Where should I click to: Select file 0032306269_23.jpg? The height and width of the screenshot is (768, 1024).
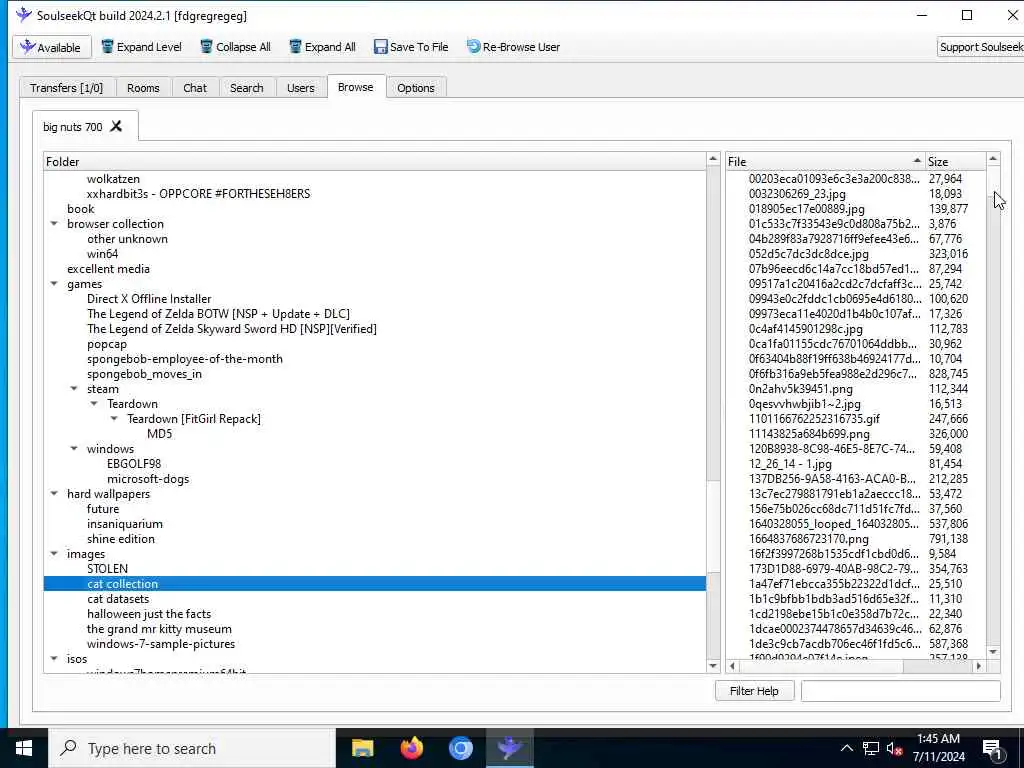coord(797,194)
